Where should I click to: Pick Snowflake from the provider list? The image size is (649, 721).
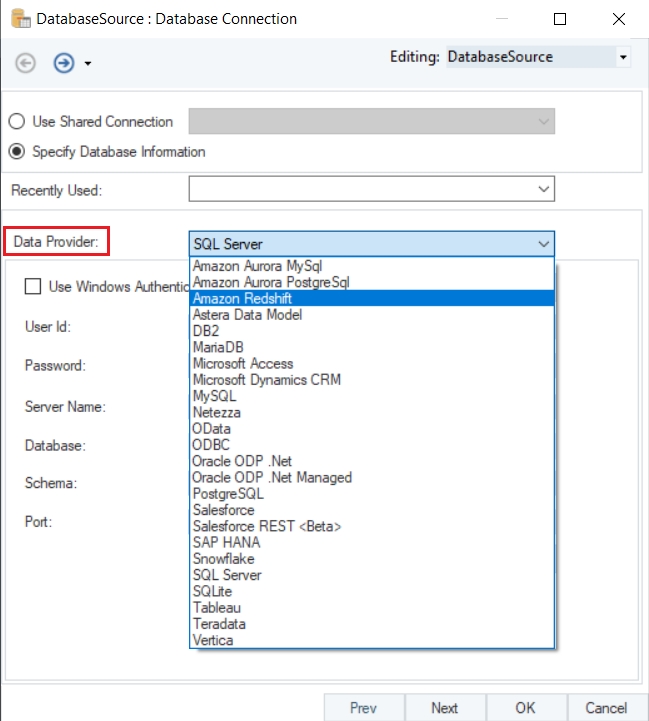click(224, 559)
